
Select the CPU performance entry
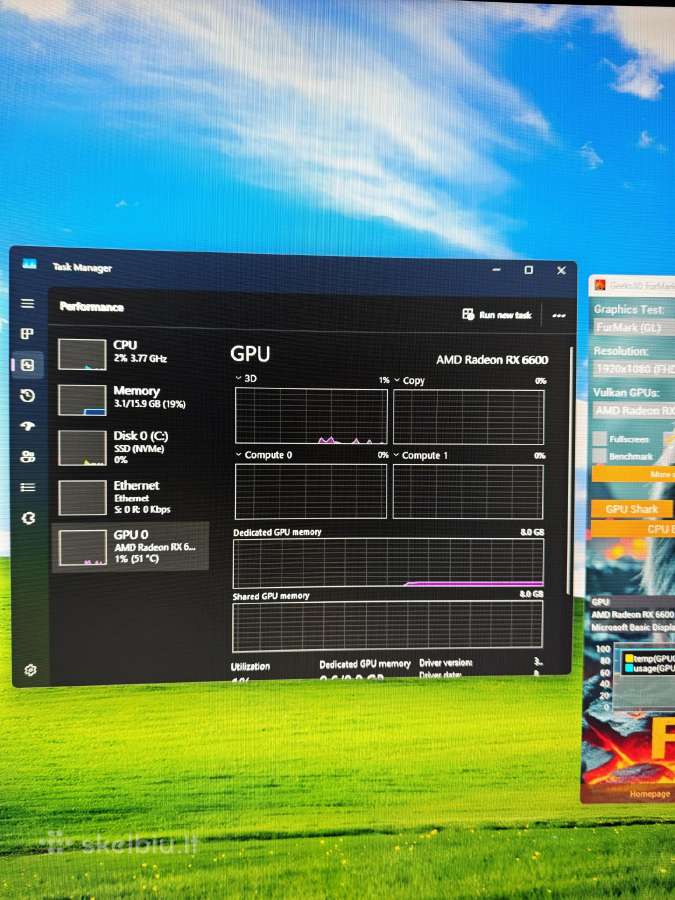point(130,353)
